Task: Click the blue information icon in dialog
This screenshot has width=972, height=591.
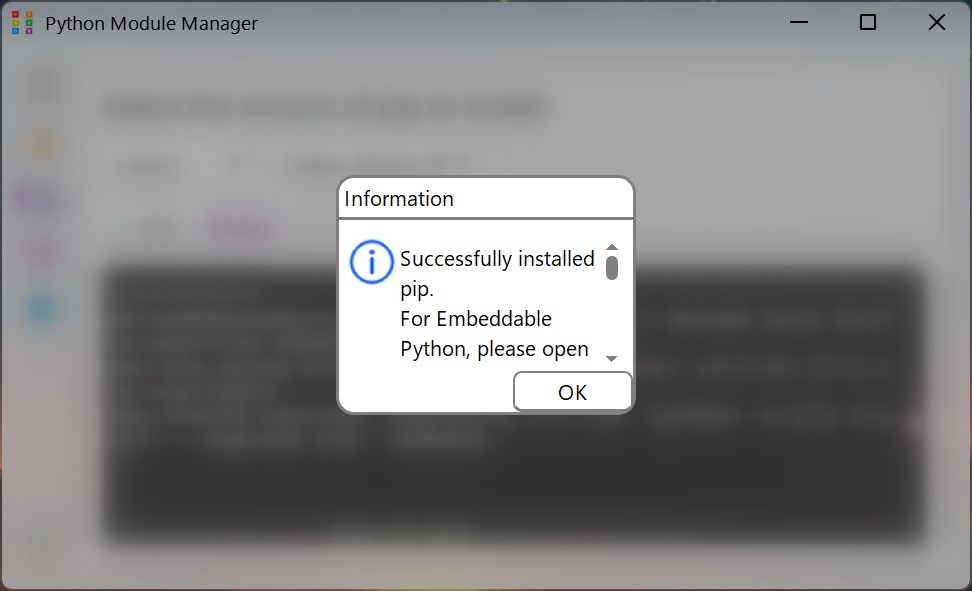Action: coord(371,262)
